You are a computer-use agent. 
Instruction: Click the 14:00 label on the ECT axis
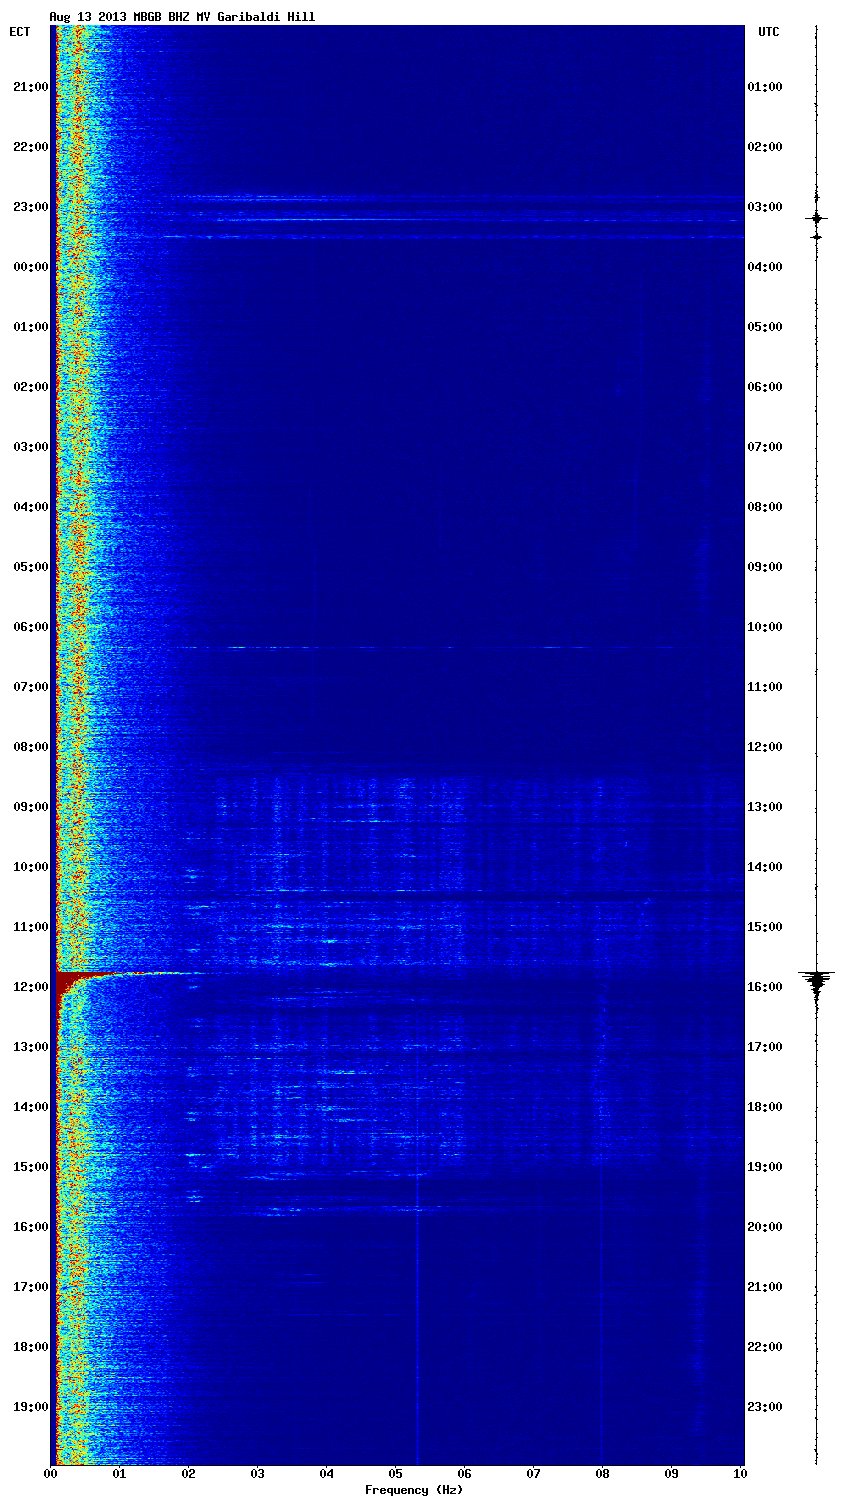pyautogui.click(x=30, y=1107)
